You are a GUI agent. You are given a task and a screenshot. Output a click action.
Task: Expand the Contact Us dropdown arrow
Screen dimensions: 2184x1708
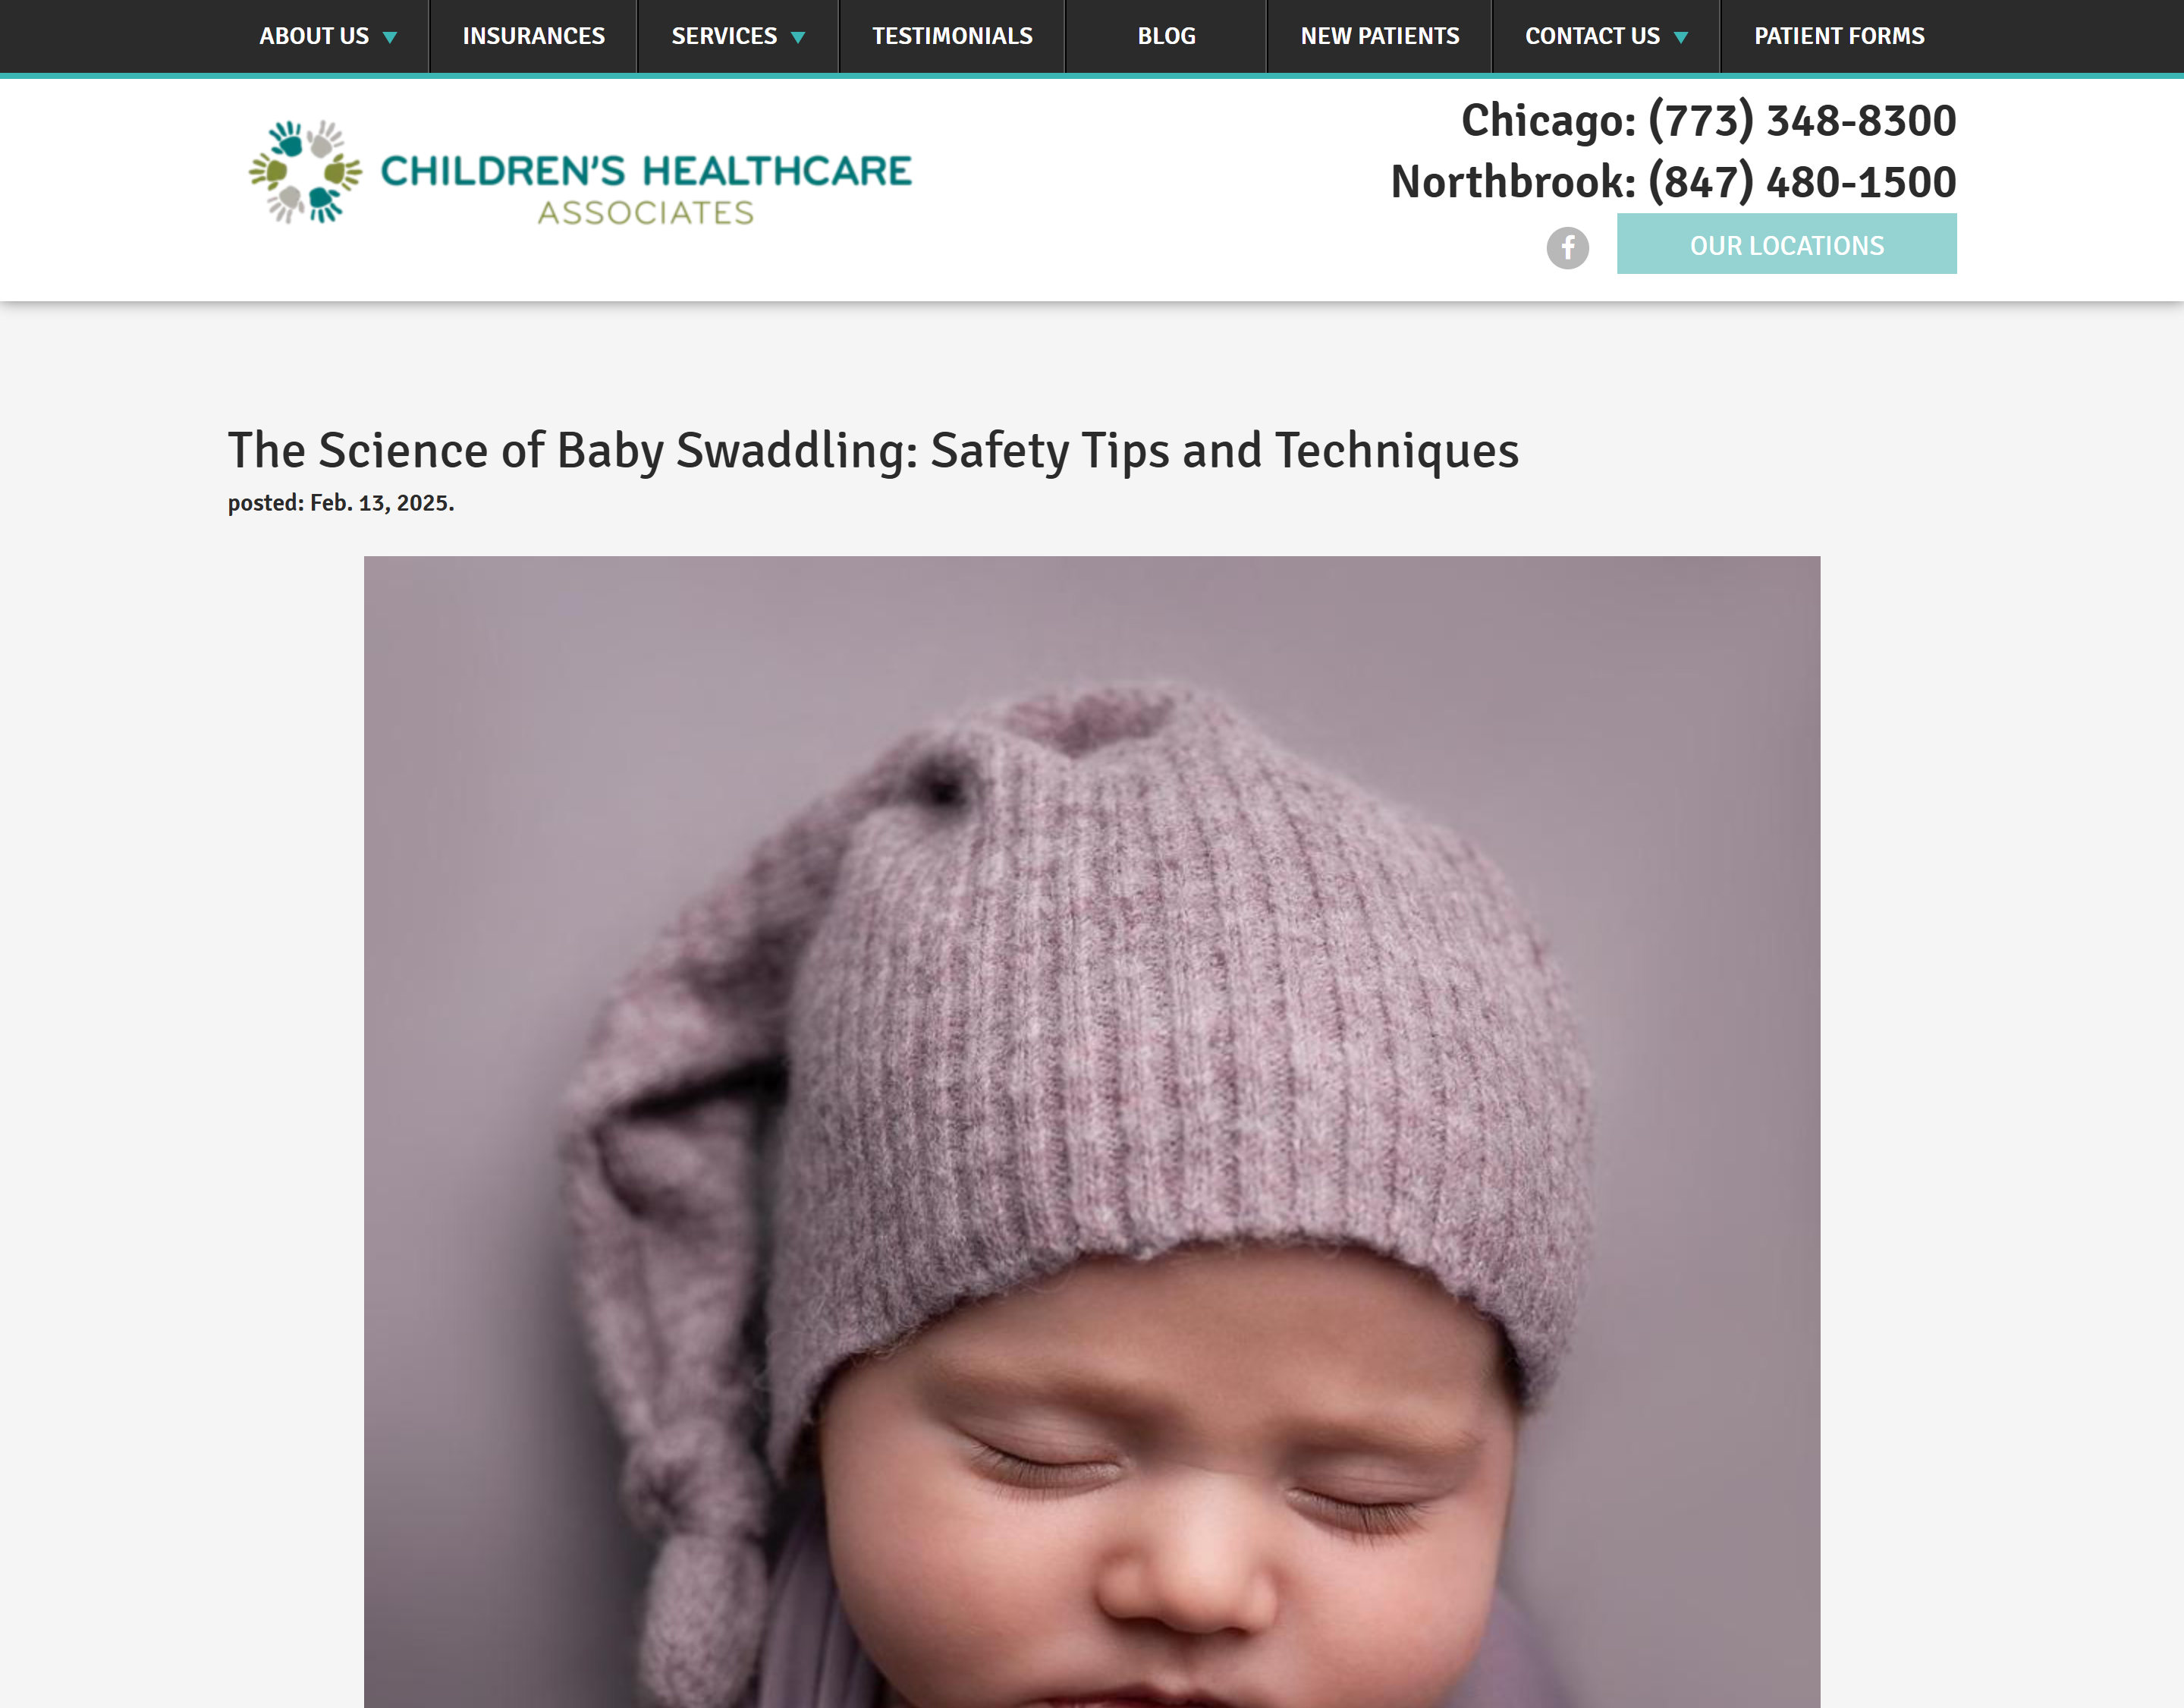pyautogui.click(x=1681, y=37)
